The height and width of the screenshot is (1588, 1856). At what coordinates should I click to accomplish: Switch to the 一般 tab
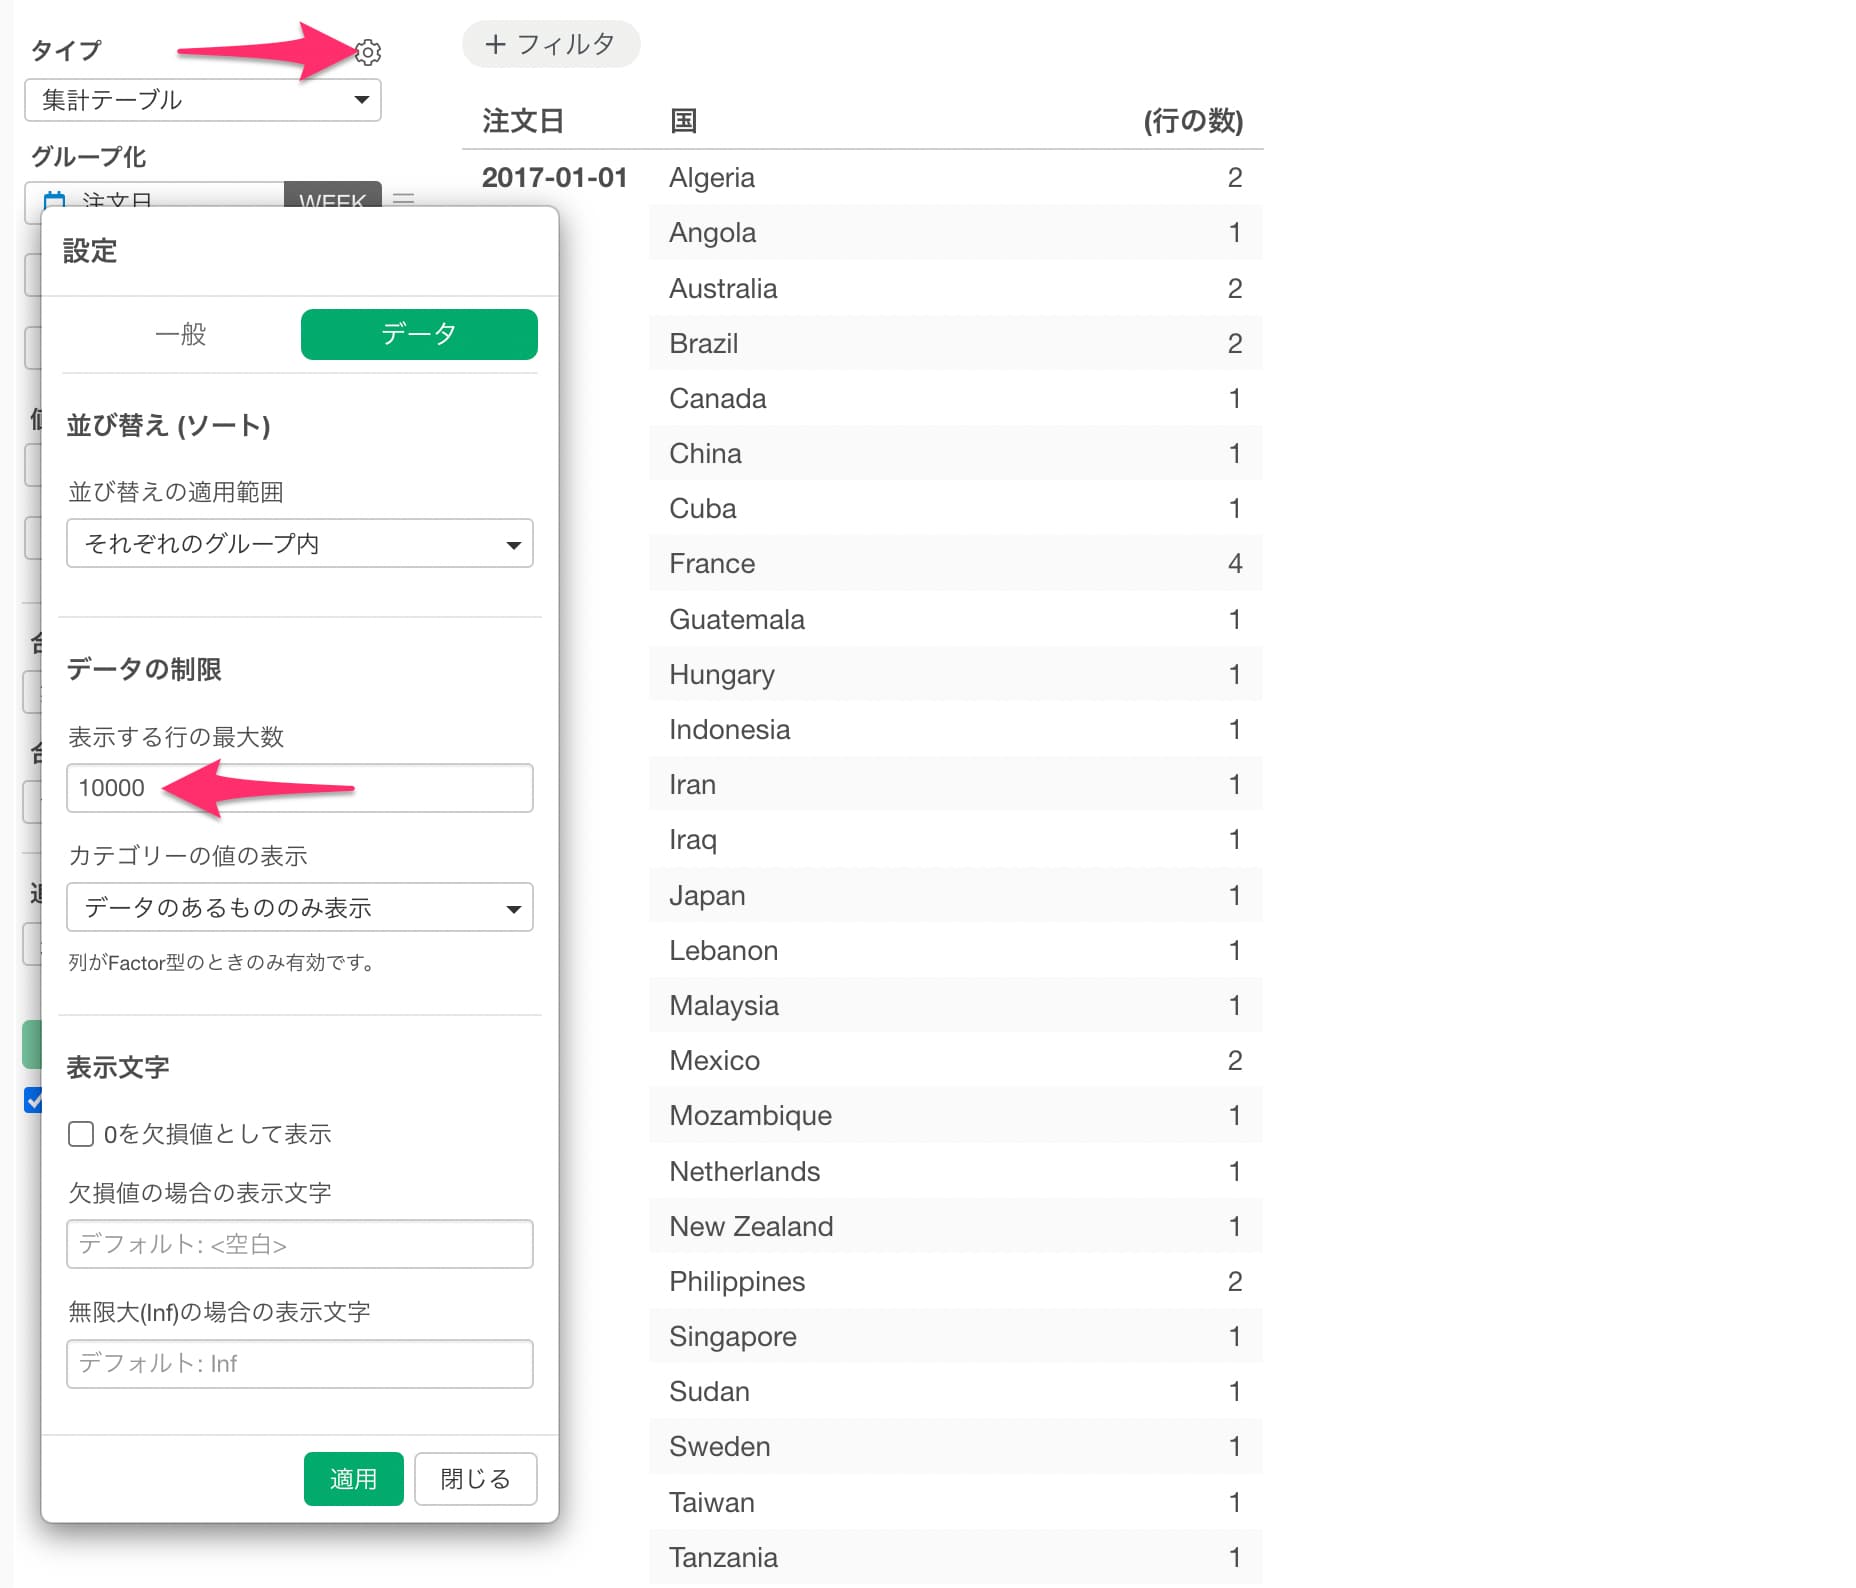(181, 334)
